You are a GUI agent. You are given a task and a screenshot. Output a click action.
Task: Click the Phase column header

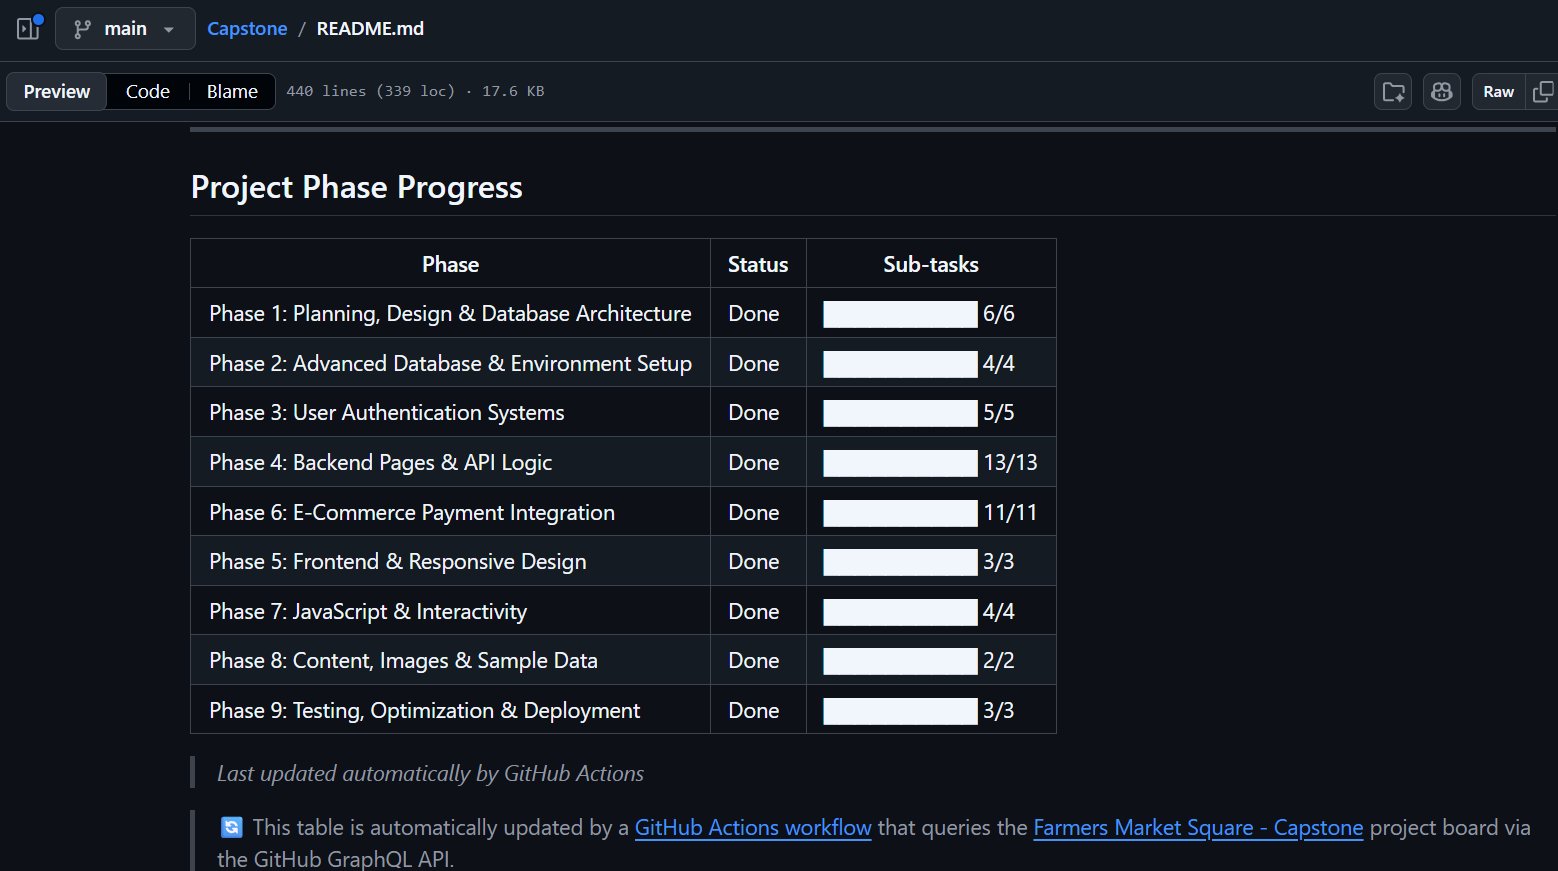[x=450, y=264]
